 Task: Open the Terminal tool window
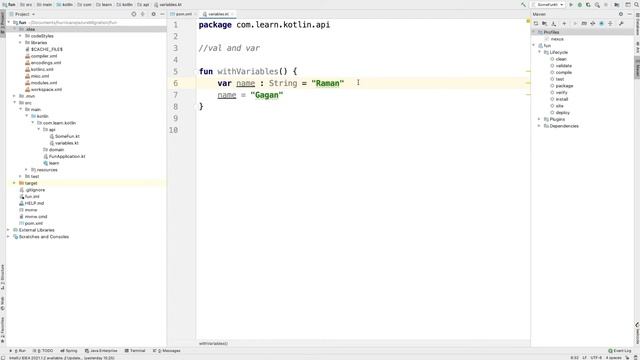pos(135,351)
